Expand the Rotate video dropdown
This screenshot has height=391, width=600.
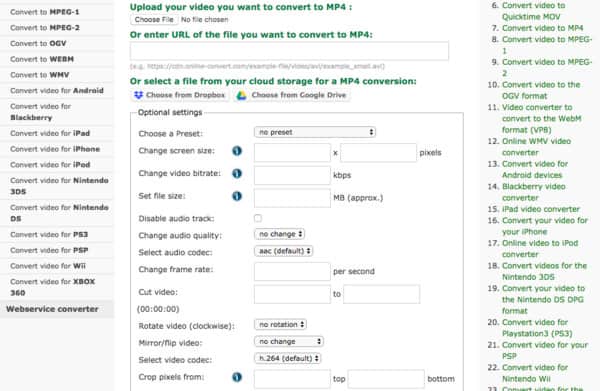280,324
